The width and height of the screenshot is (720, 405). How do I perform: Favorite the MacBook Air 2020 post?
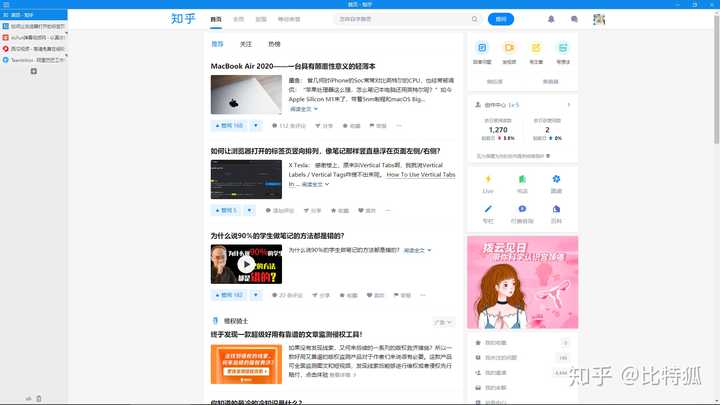click(x=351, y=126)
